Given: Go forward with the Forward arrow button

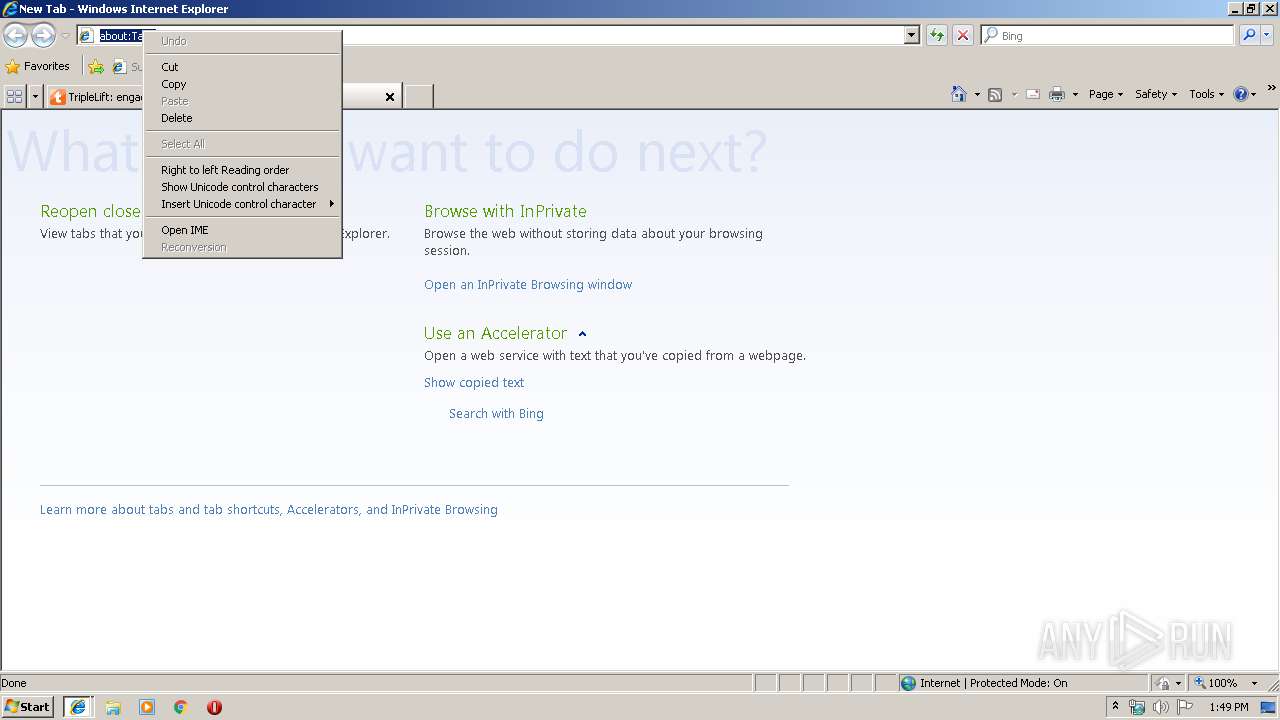Looking at the screenshot, I should coord(43,36).
